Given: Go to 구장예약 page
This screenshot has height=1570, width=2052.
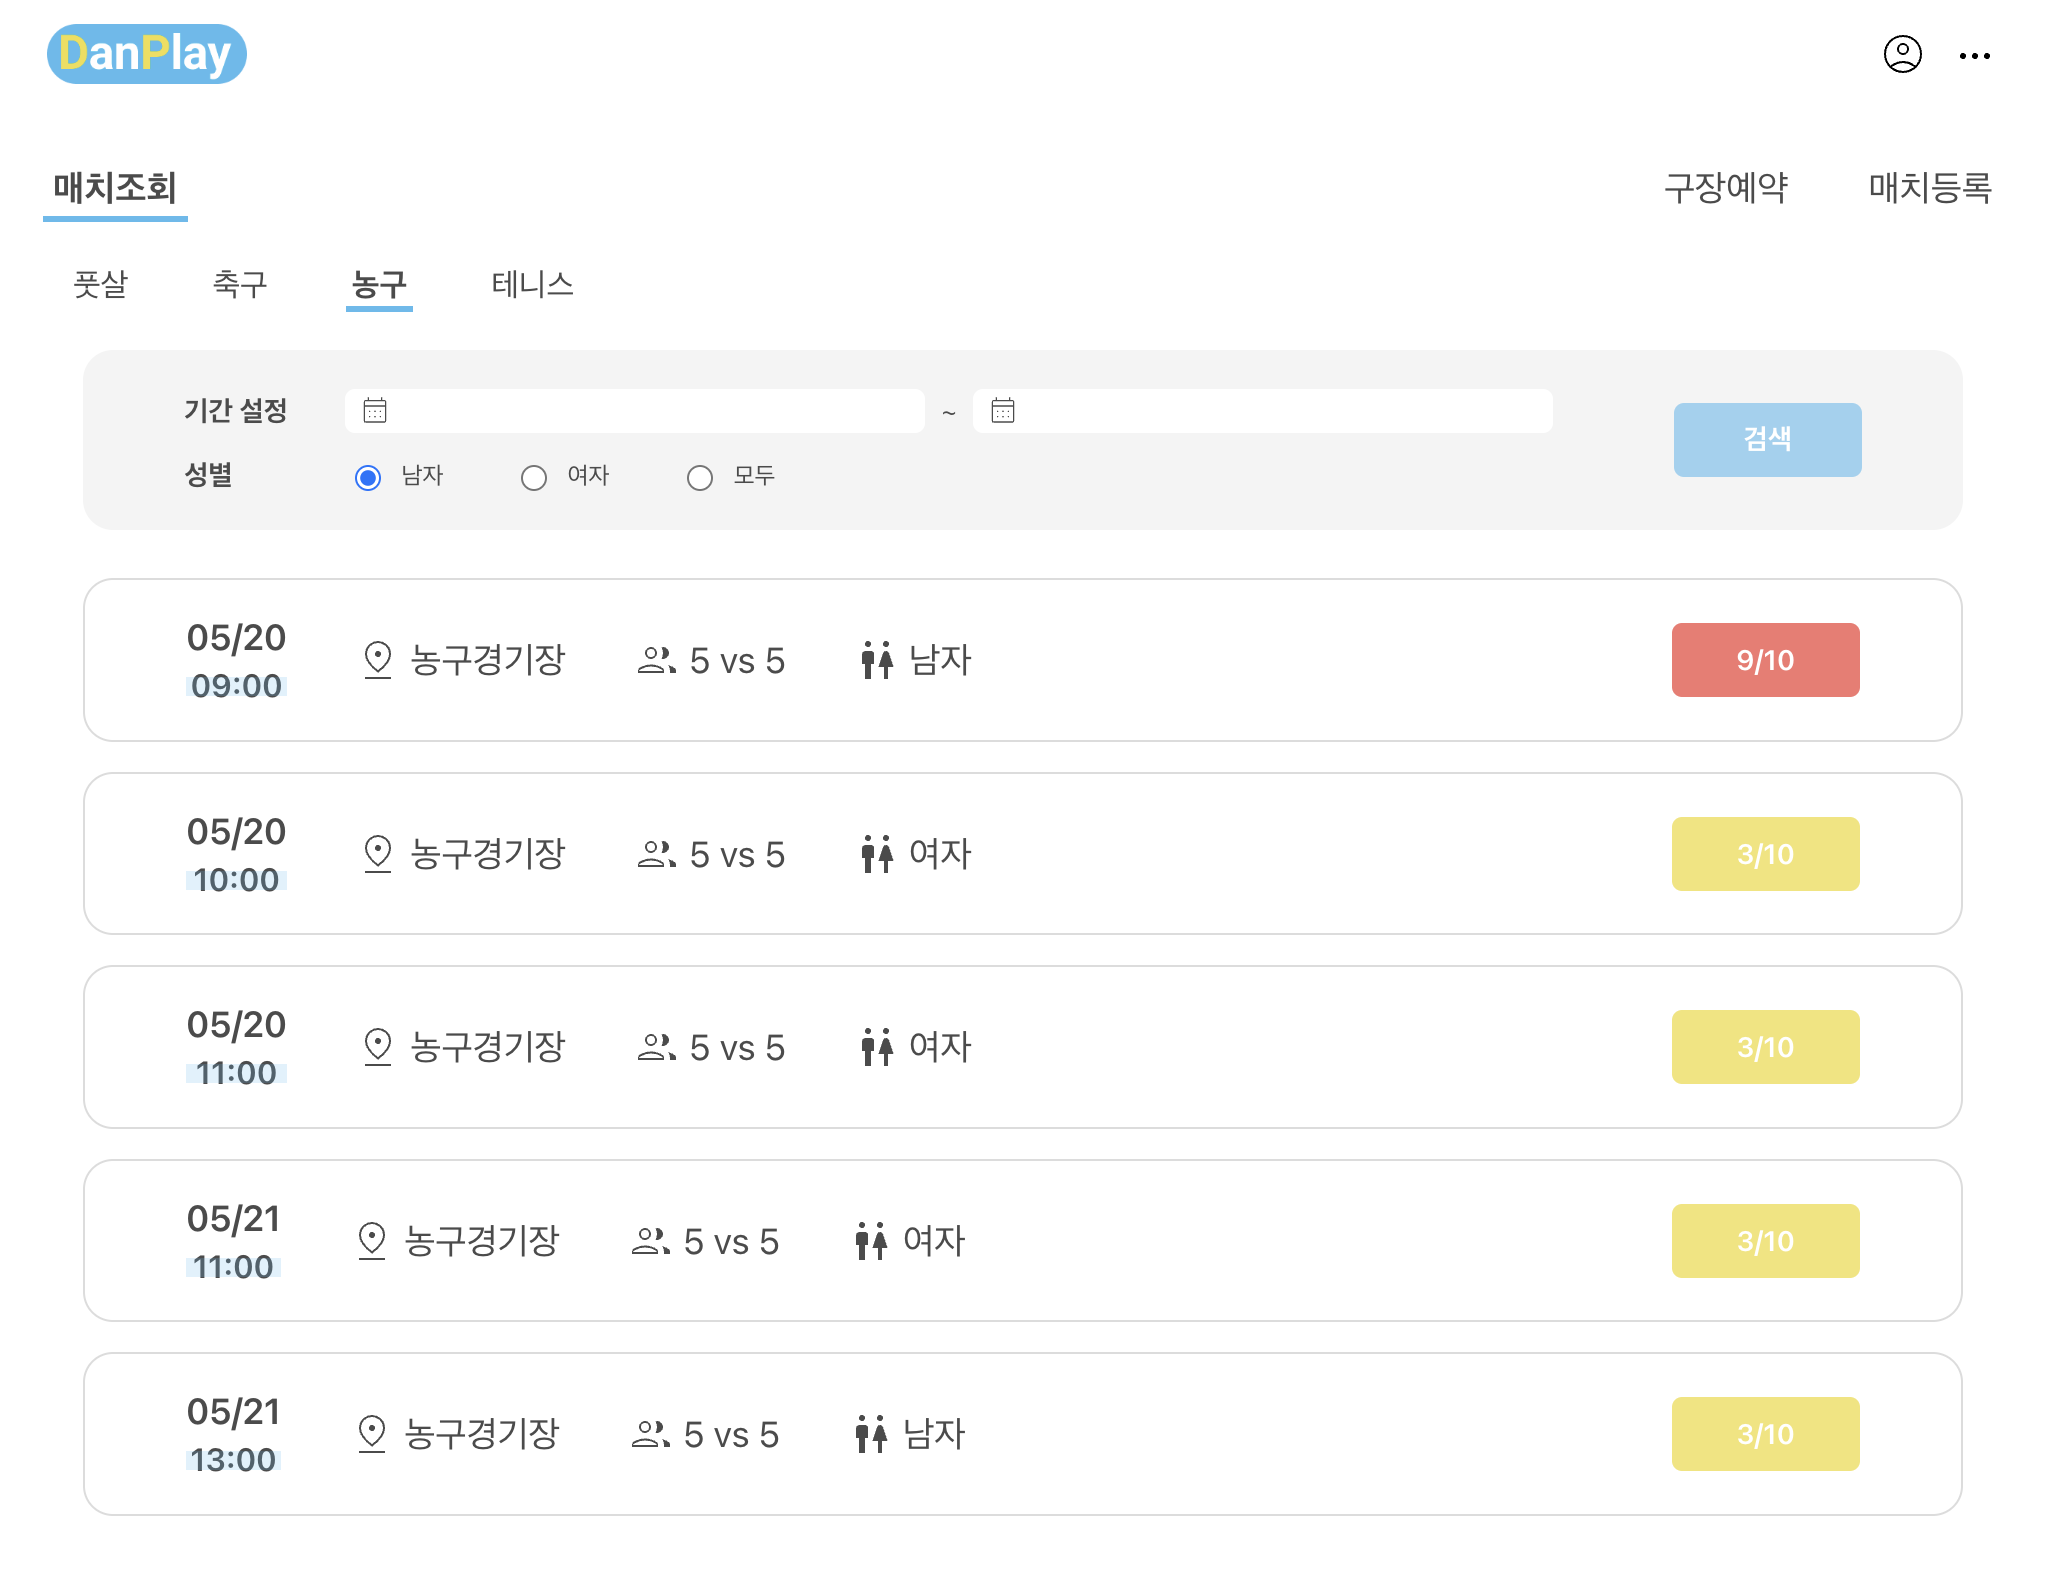Looking at the screenshot, I should [1725, 188].
